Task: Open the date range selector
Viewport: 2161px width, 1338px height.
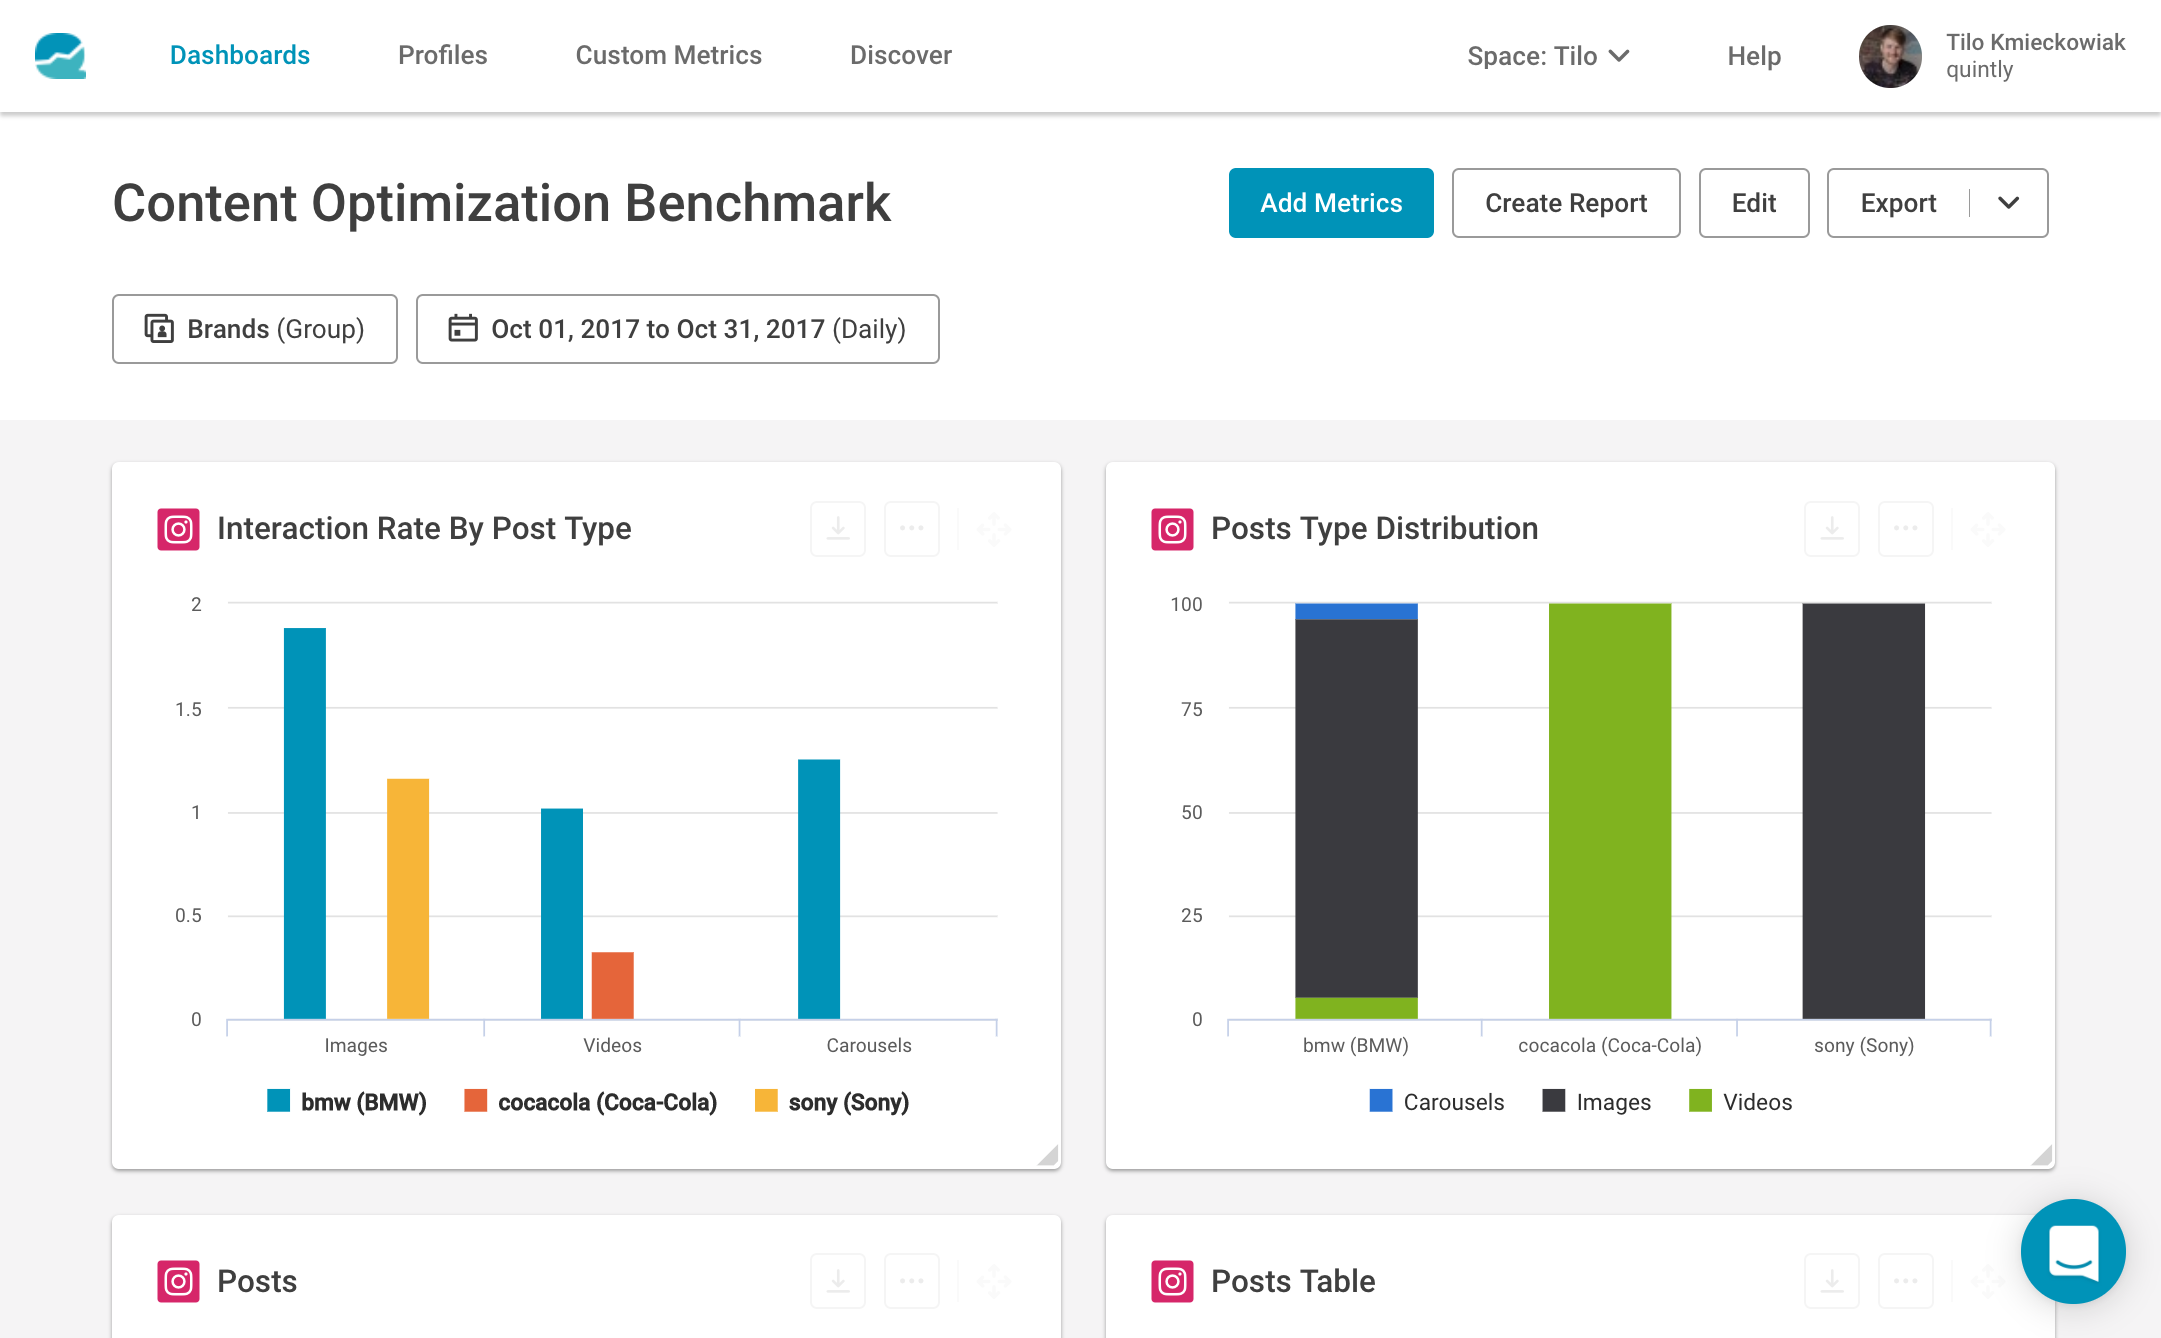Action: coord(677,329)
